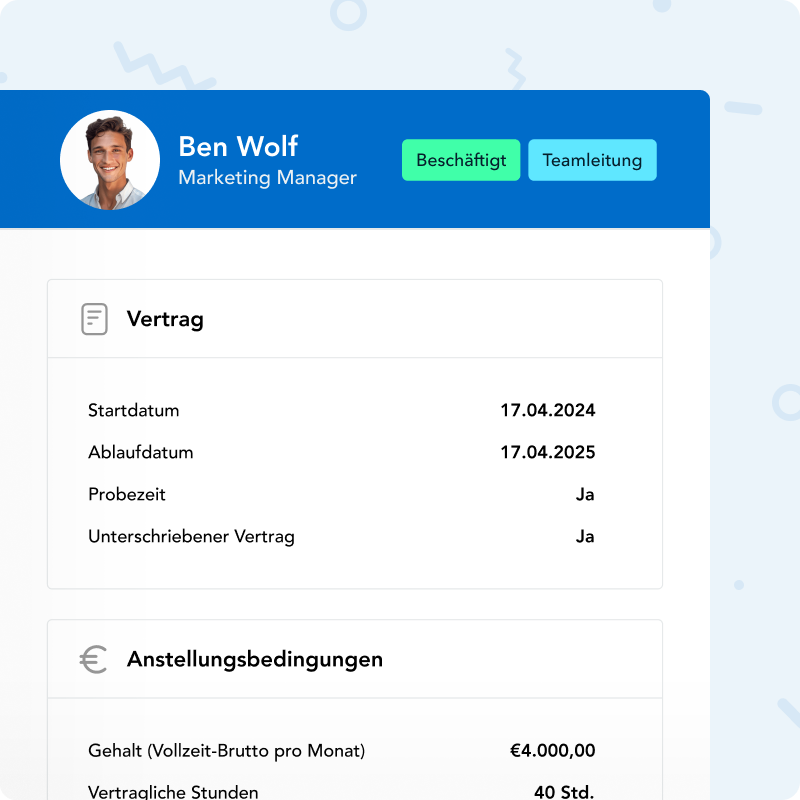Screen dimensions: 800x800
Task: Select the Ablaufdatum value 17.04.2025
Action: (547, 452)
